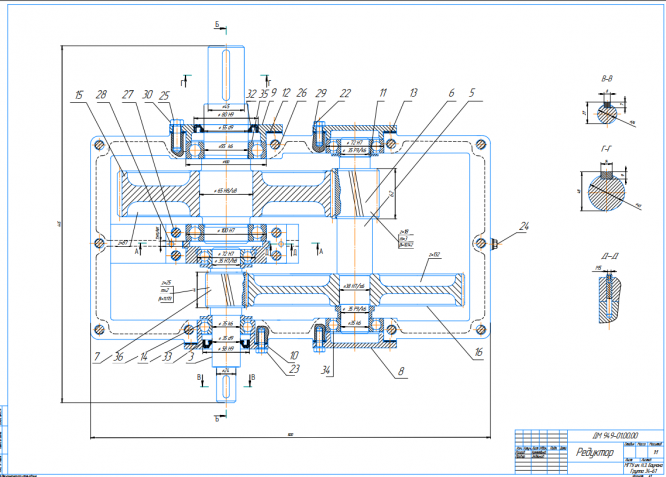
Task: Click part callout number 8
Action: (x=401, y=371)
